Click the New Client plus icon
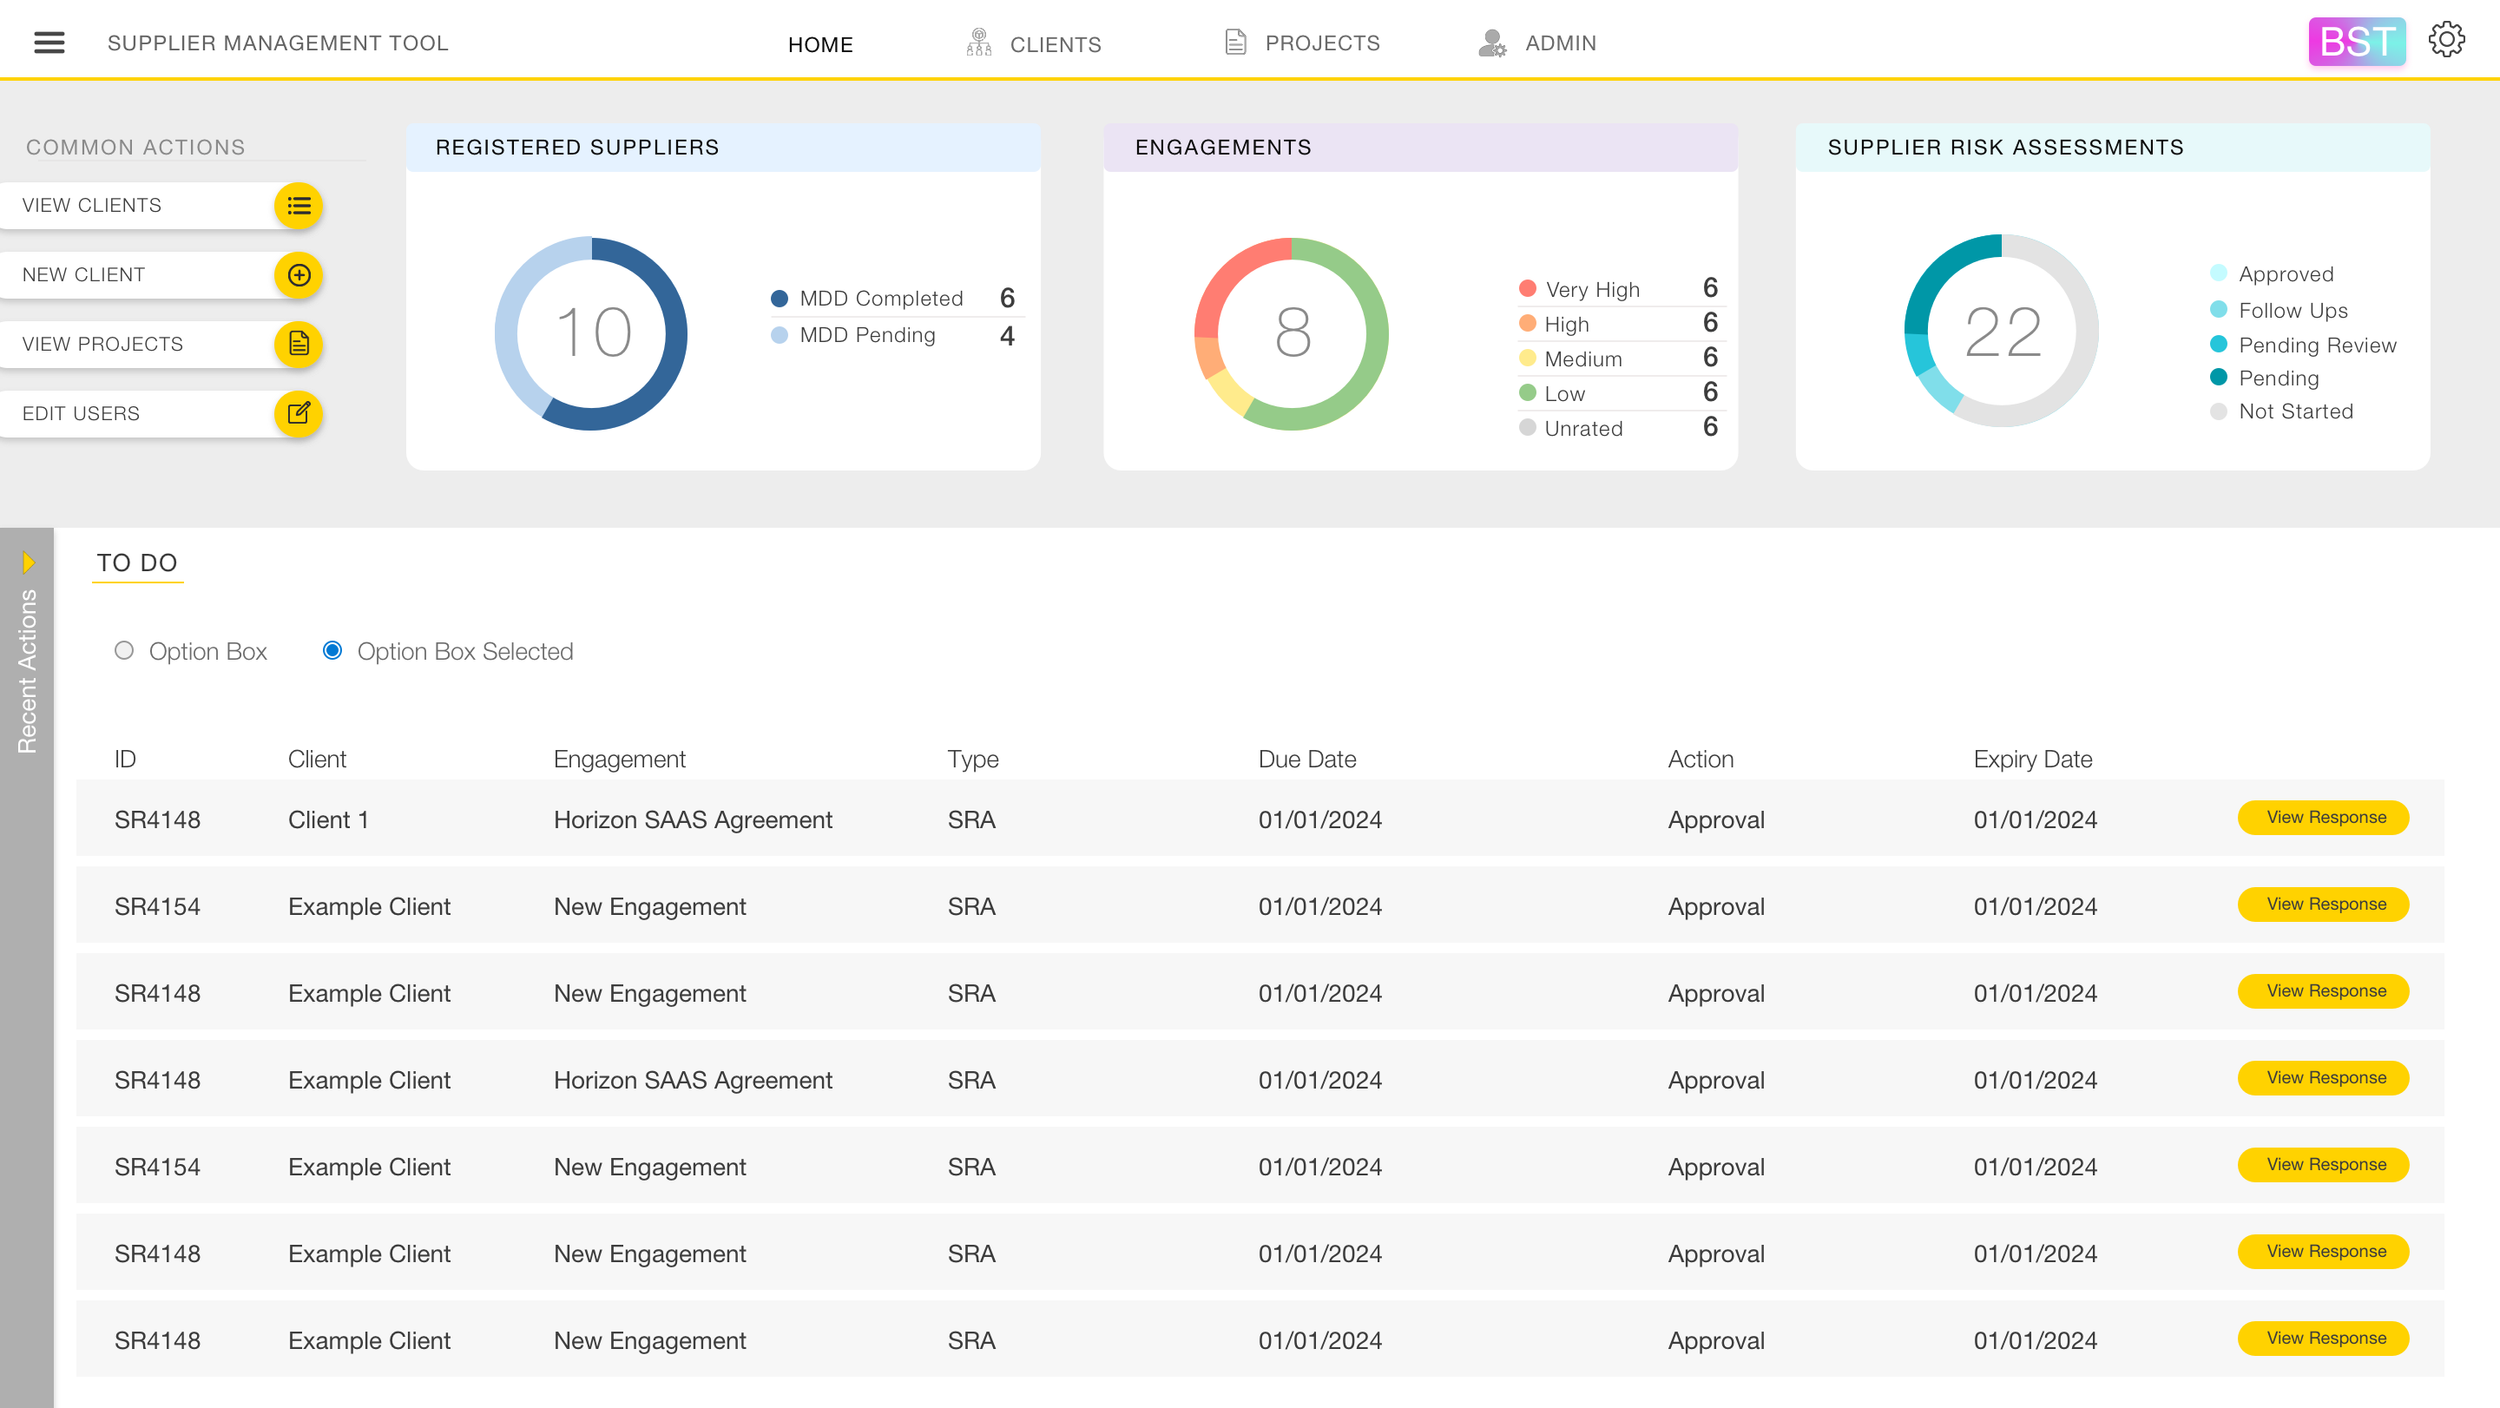Viewport: 2500px width, 1408px height. (x=298, y=275)
